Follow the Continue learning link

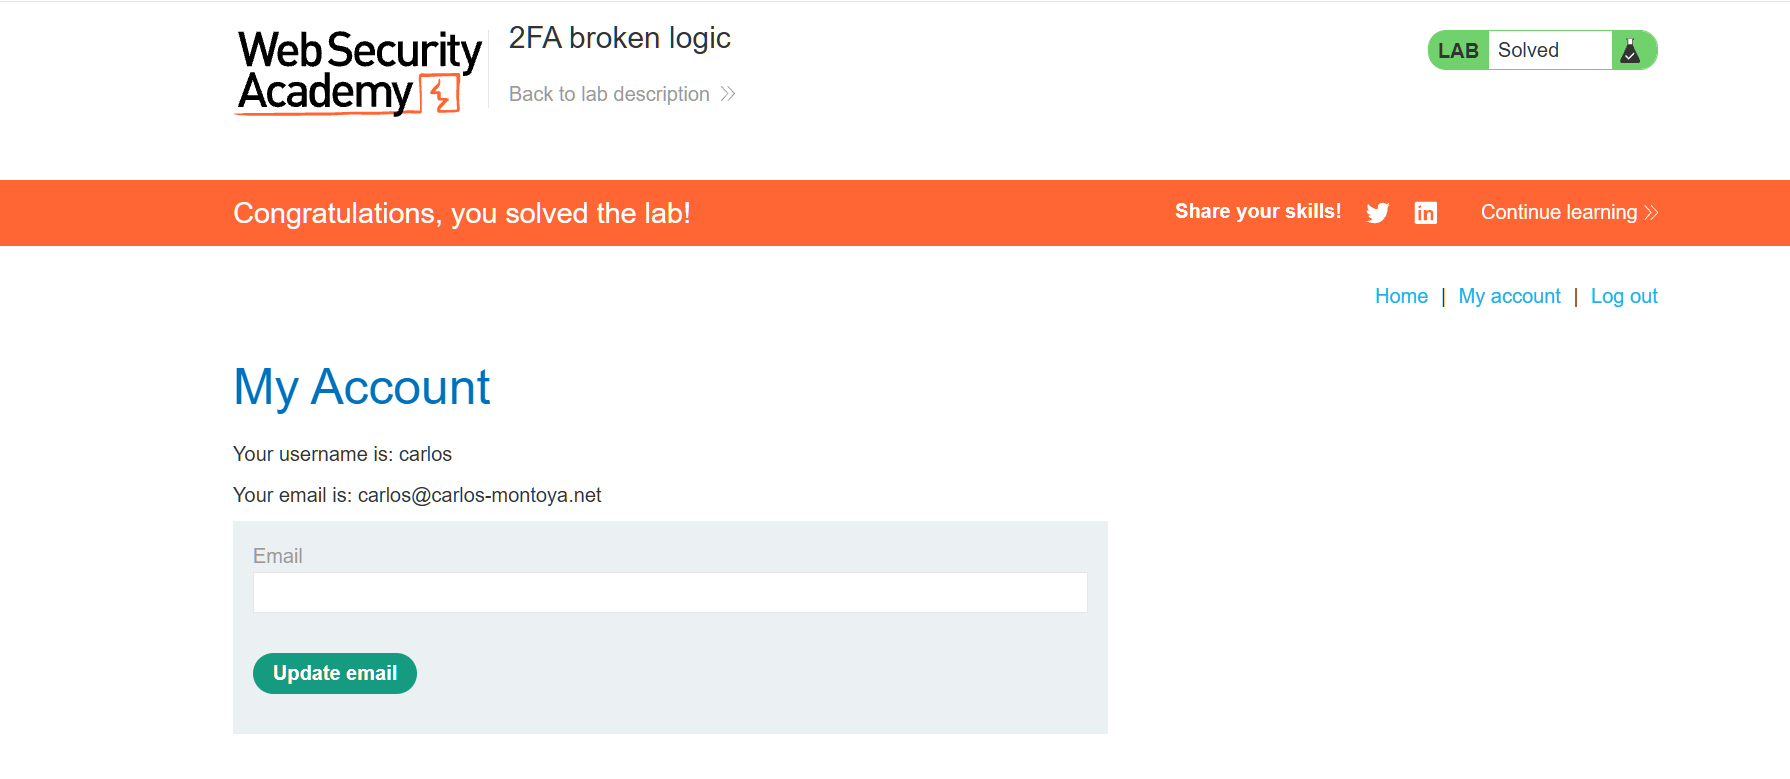coord(1558,213)
